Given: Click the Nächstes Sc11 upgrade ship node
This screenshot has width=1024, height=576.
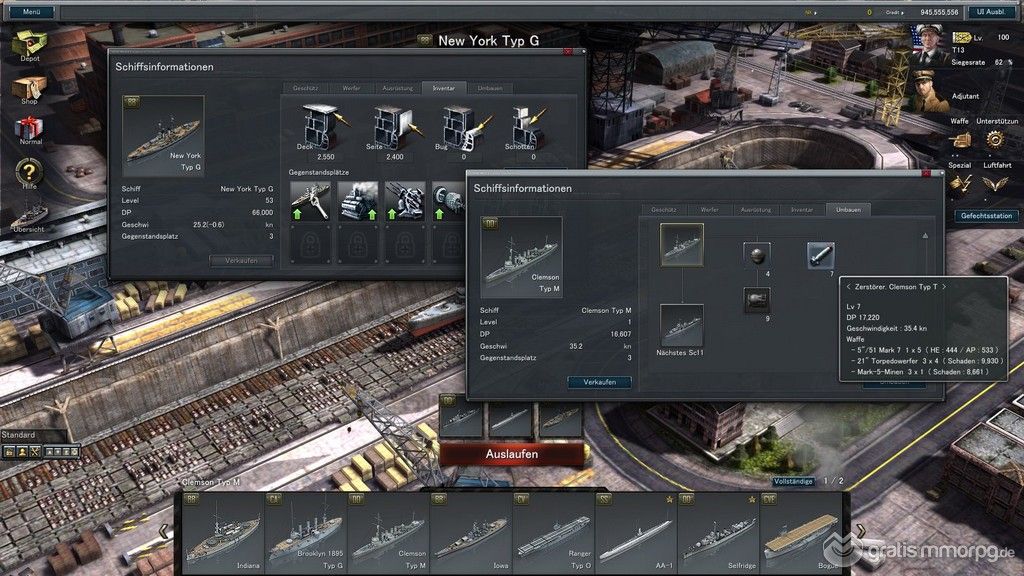Looking at the screenshot, I should (681, 326).
